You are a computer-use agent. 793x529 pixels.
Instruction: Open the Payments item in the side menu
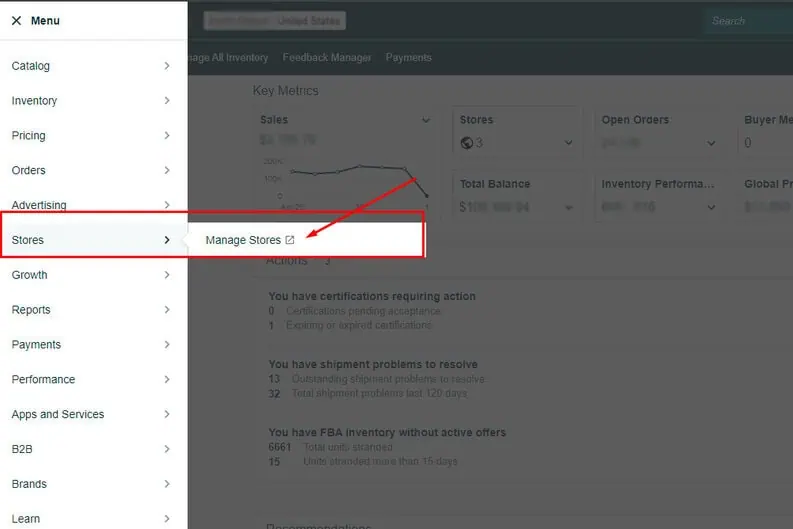coord(94,344)
